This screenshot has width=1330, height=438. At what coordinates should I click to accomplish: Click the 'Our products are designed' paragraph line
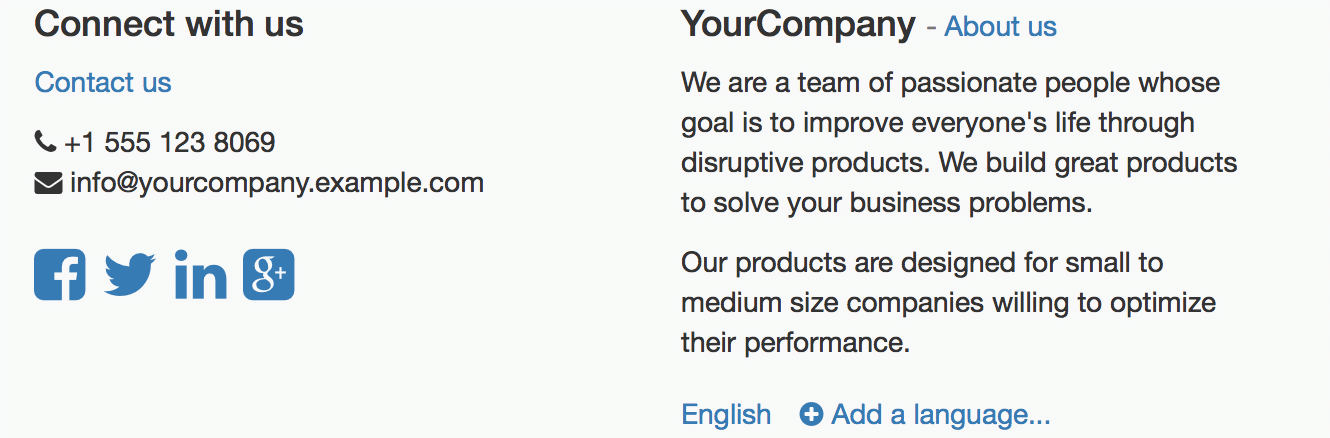[922, 263]
